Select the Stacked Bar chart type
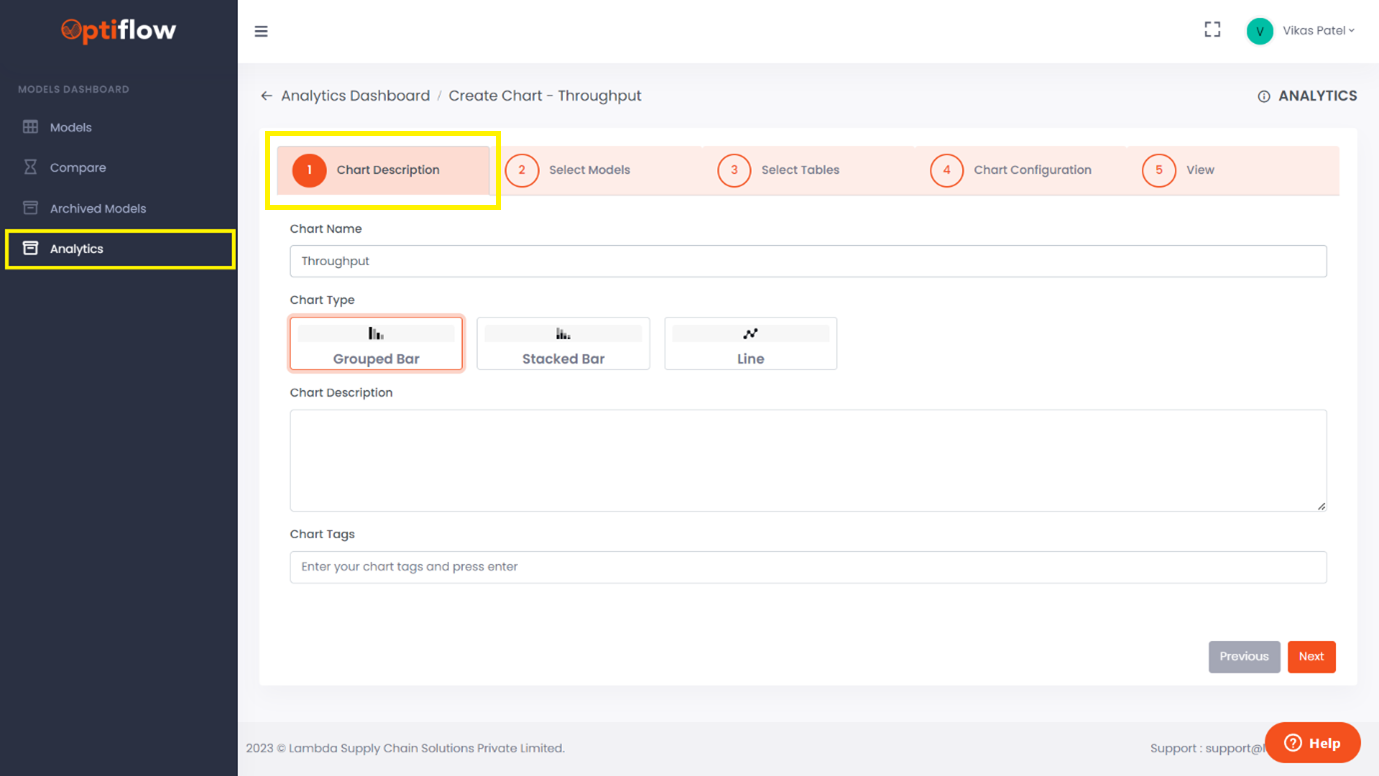This screenshot has height=776, width=1379. pos(563,343)
